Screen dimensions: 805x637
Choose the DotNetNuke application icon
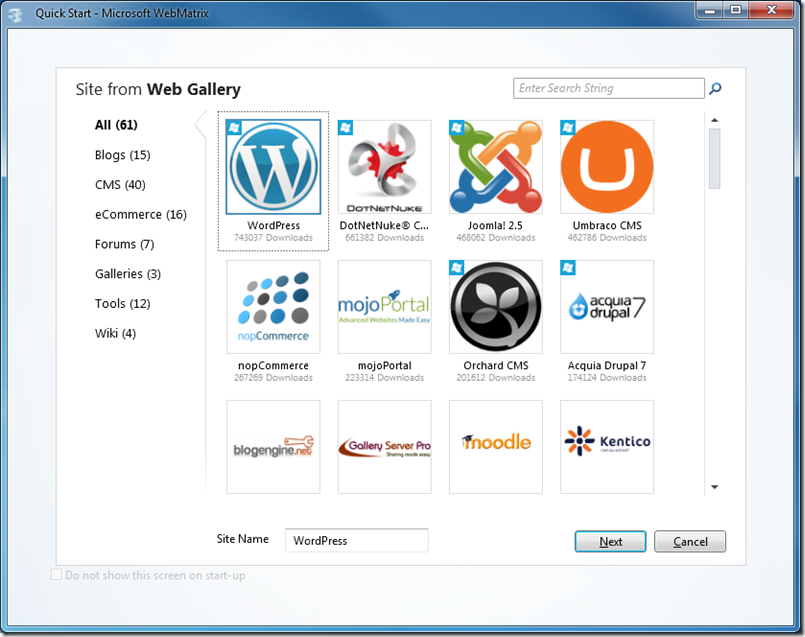385,167
